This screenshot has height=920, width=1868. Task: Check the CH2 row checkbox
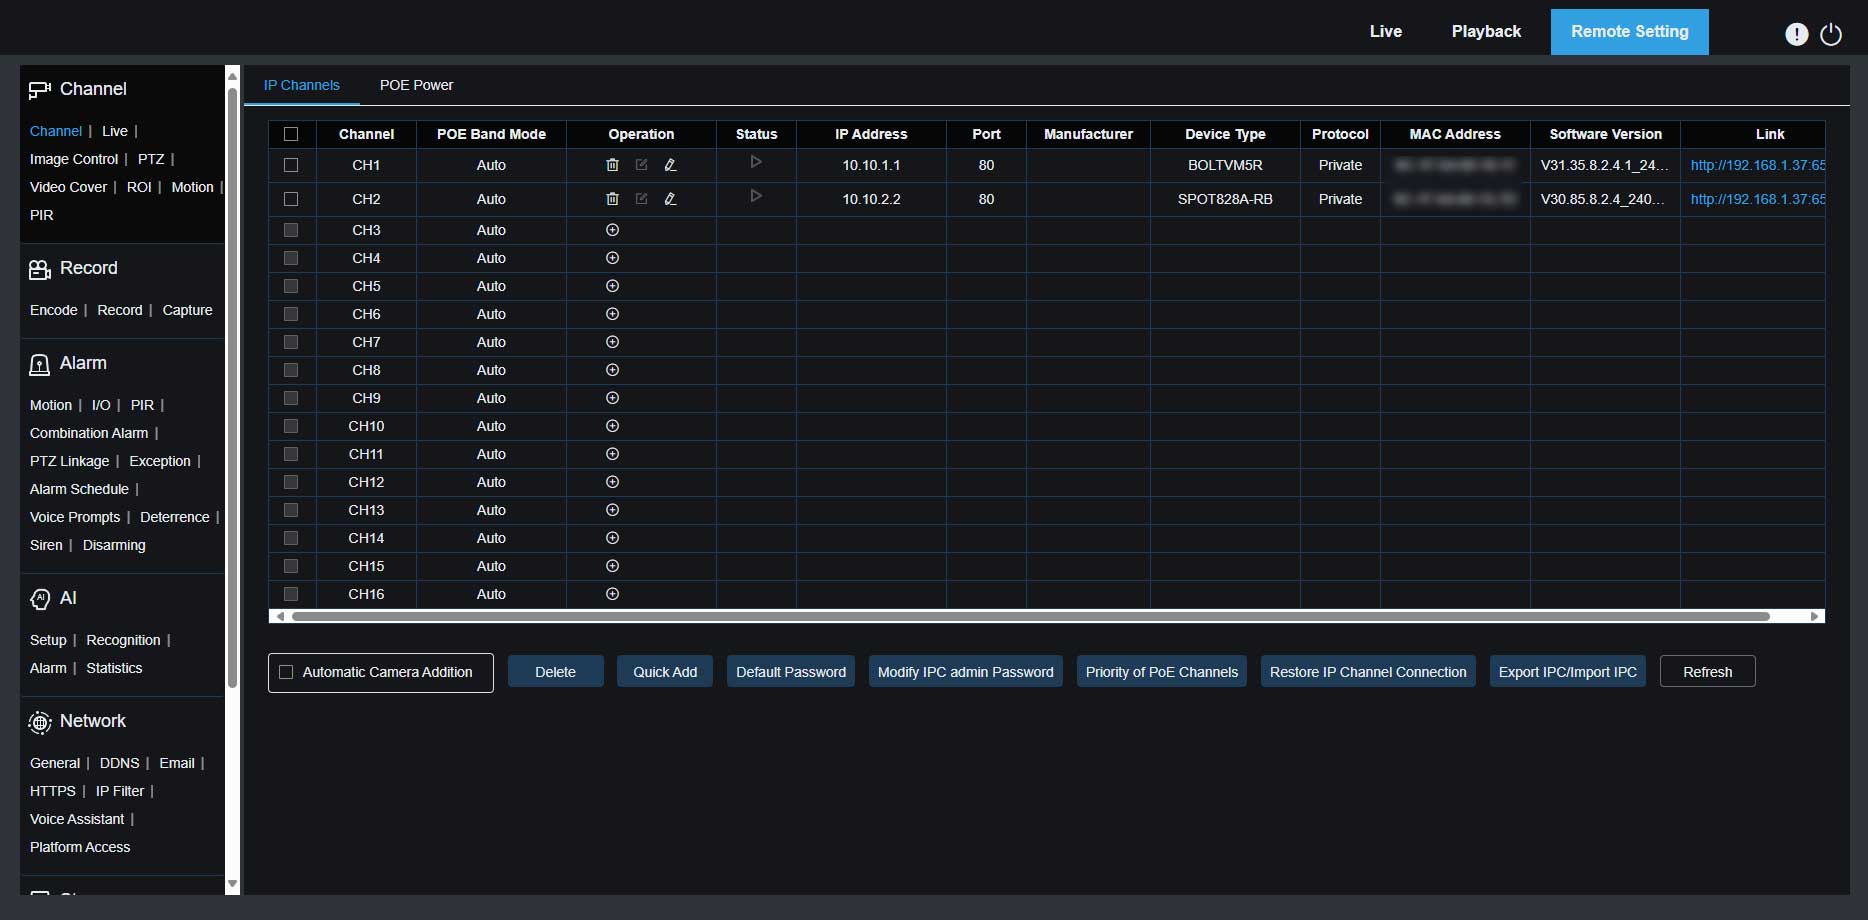(x=291, y=199)
